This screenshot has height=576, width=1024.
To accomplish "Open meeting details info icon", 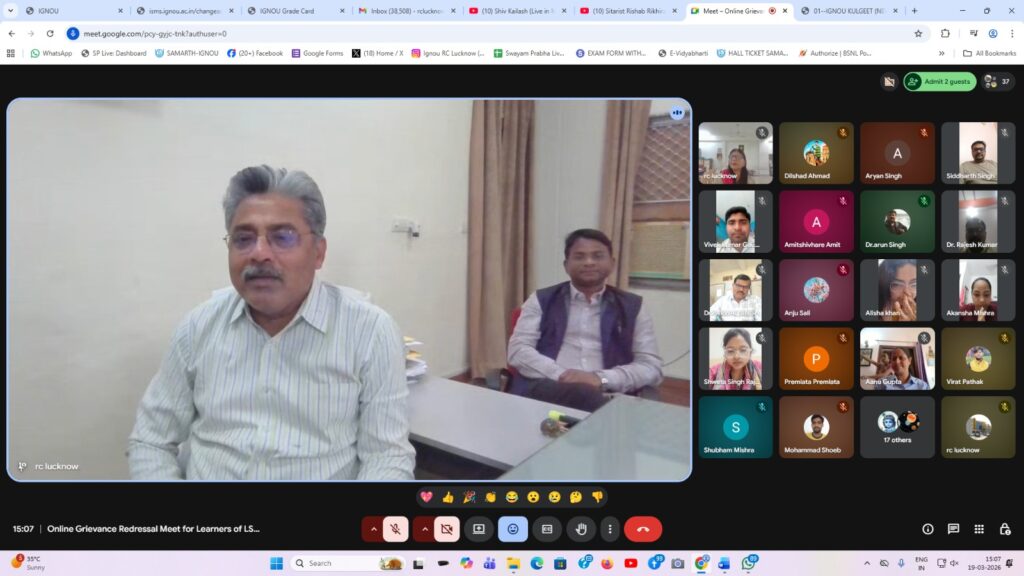I will click(x=928, y=529).
